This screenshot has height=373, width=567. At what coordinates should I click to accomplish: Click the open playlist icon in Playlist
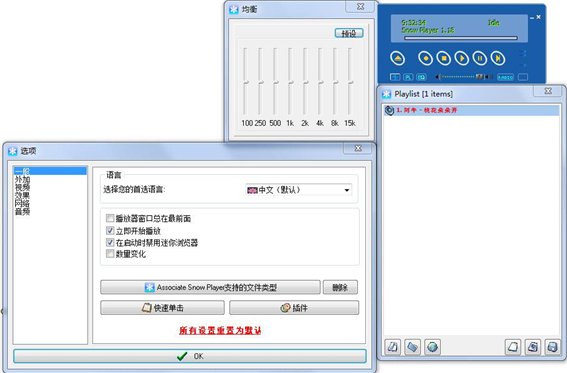point(533,347)
